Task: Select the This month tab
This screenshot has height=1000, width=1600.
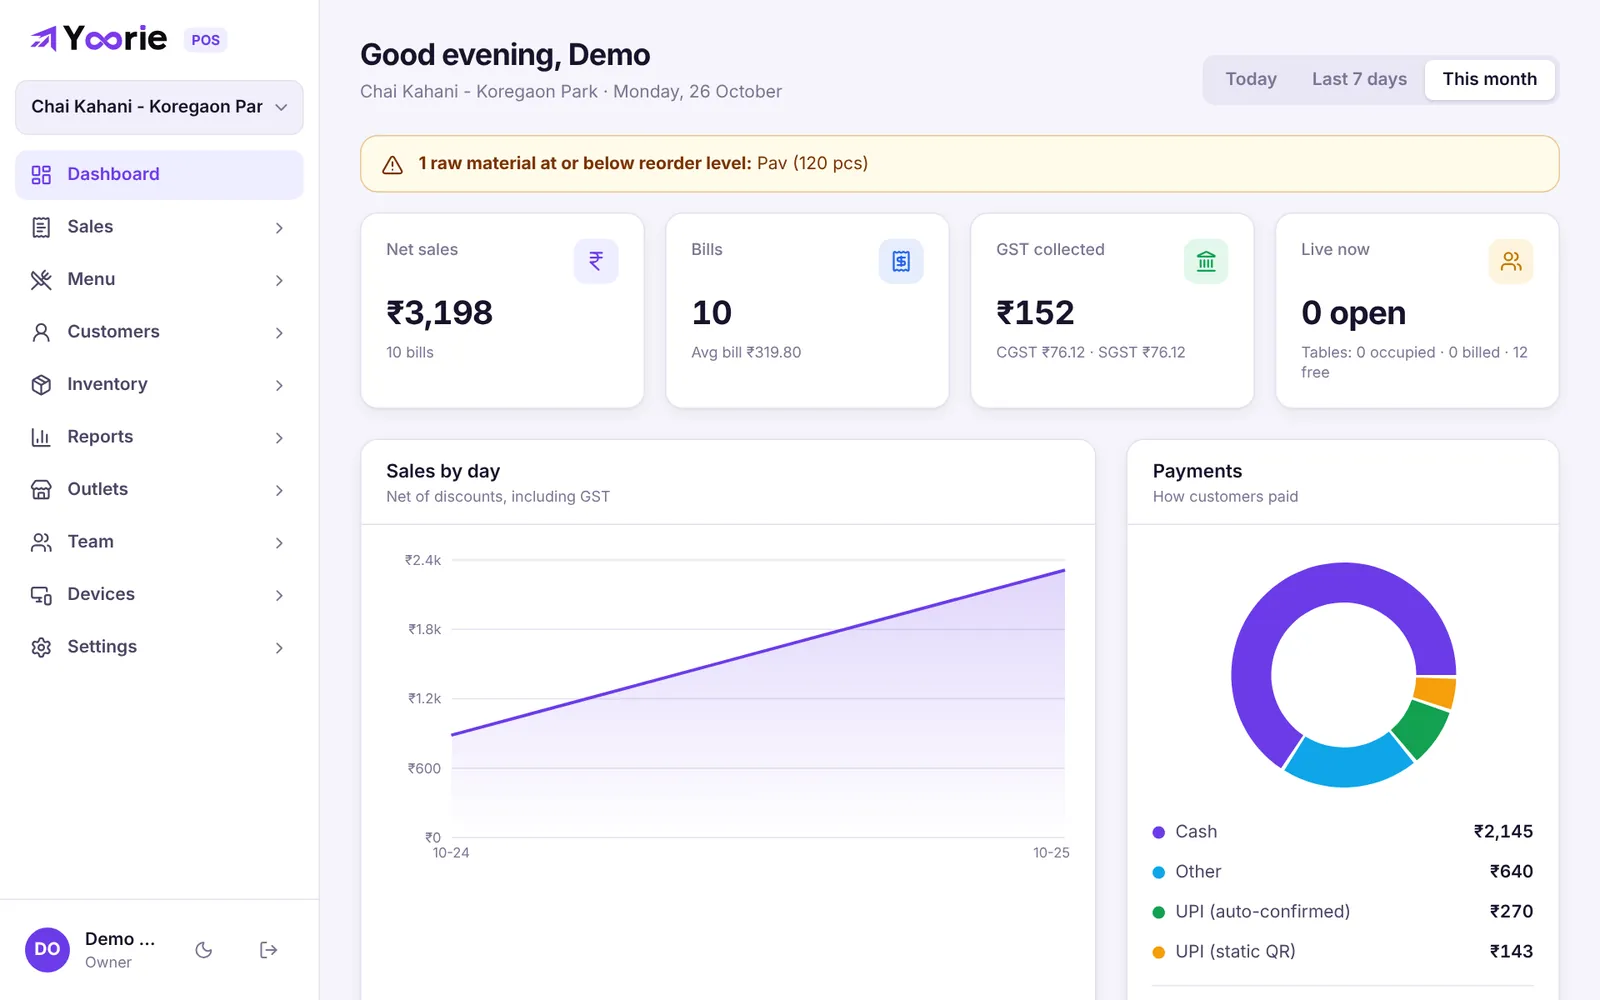Action: pyautogui.click(x=1489, y=79)
